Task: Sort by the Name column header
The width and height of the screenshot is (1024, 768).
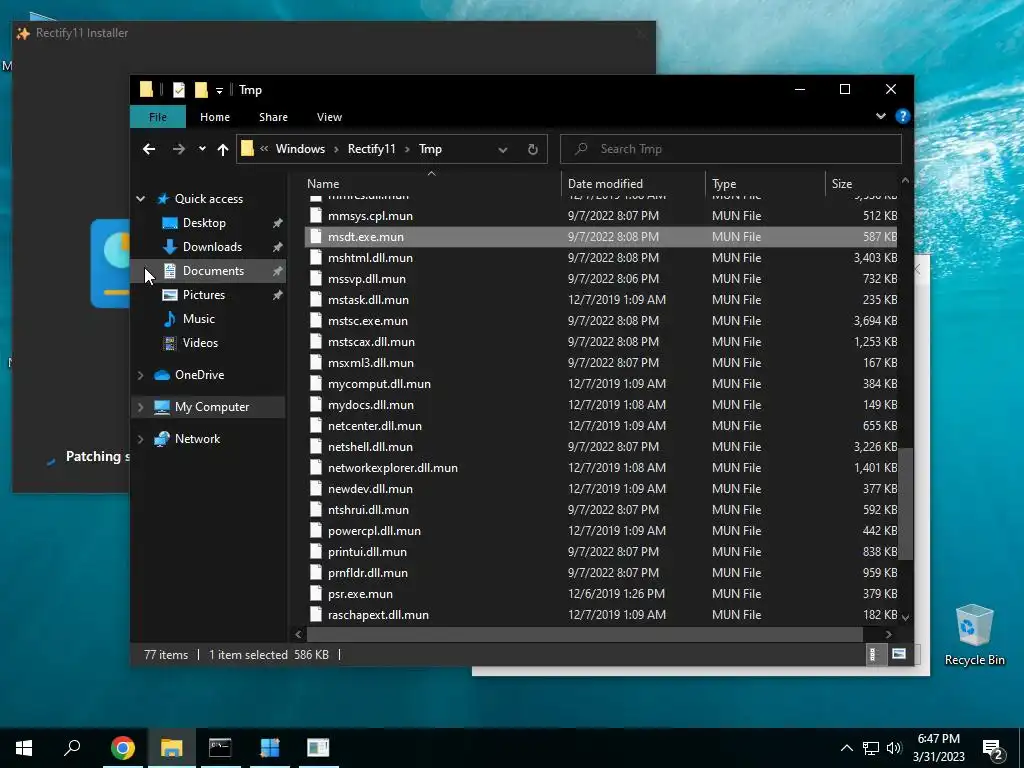Action: pyautogui.click(x=431, y=184)
